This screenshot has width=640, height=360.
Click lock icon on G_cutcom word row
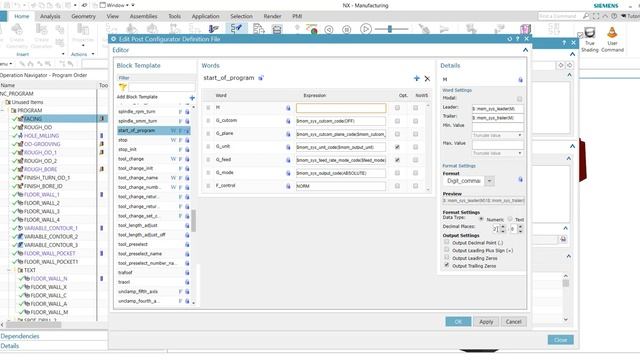tap(288, 121)
